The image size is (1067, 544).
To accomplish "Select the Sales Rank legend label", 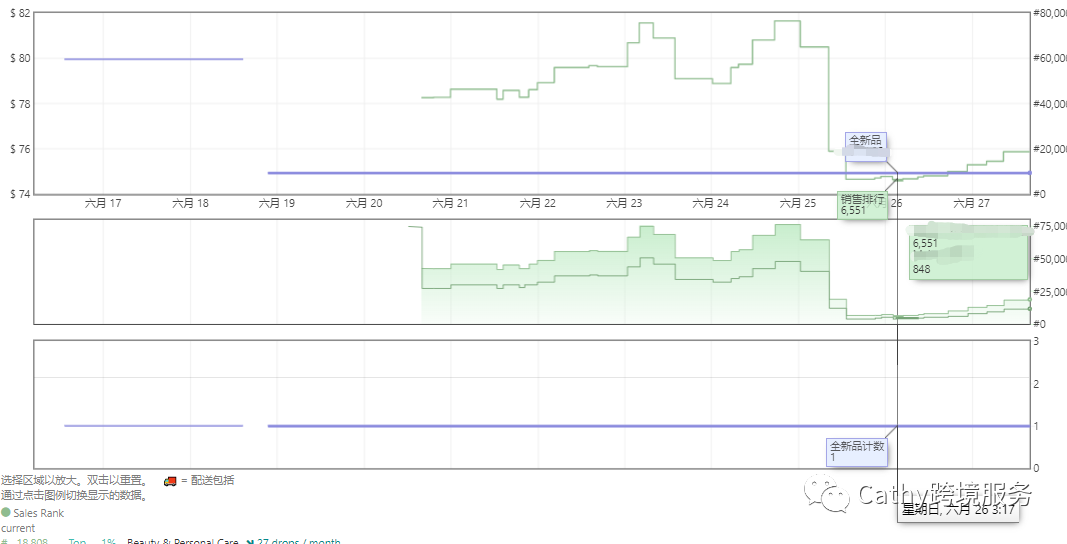I will coord(39,513).
